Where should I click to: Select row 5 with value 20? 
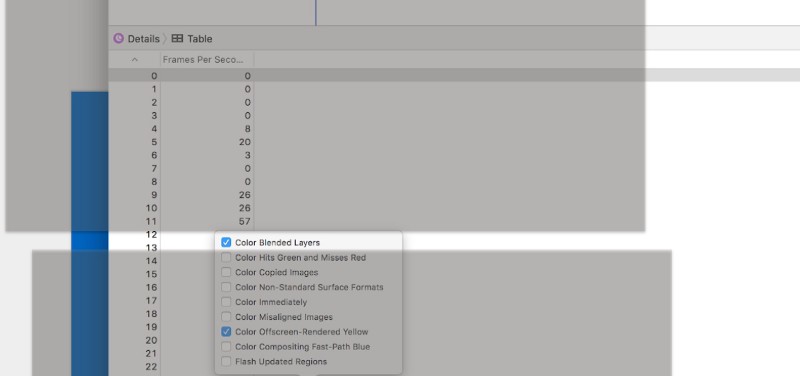point(454,142)
